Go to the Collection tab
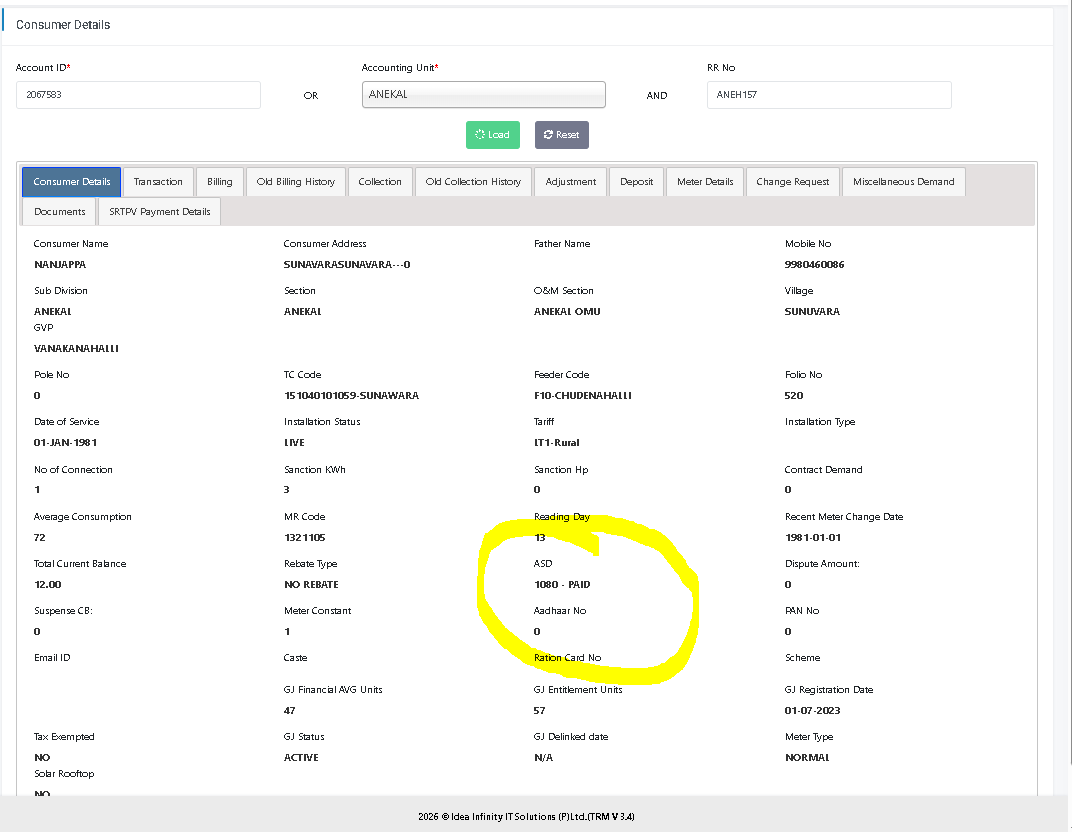Image resolution: width=1072 pixels, height=832 pixels. [x=380, y=182]
